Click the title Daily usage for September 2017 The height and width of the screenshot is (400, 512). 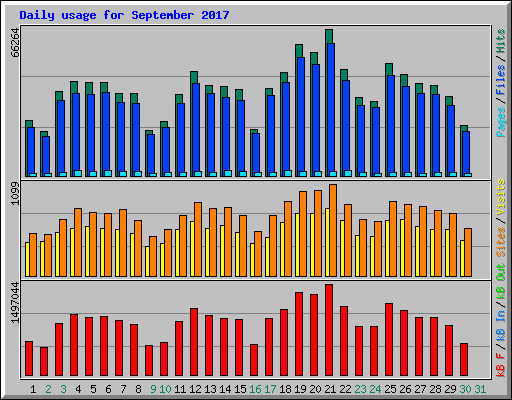[124, 15]
